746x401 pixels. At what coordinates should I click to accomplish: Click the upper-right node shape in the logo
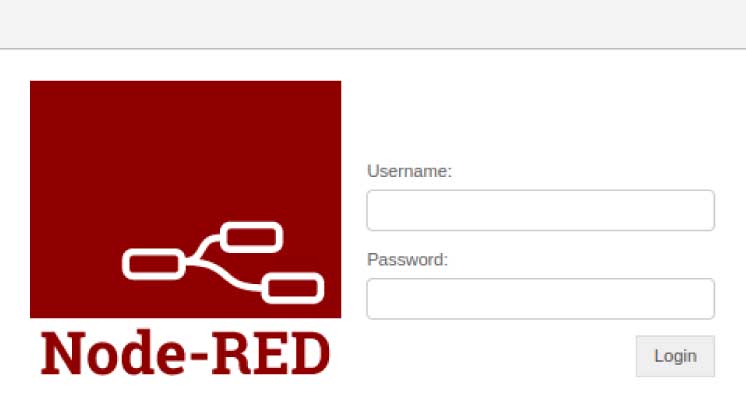251,237
